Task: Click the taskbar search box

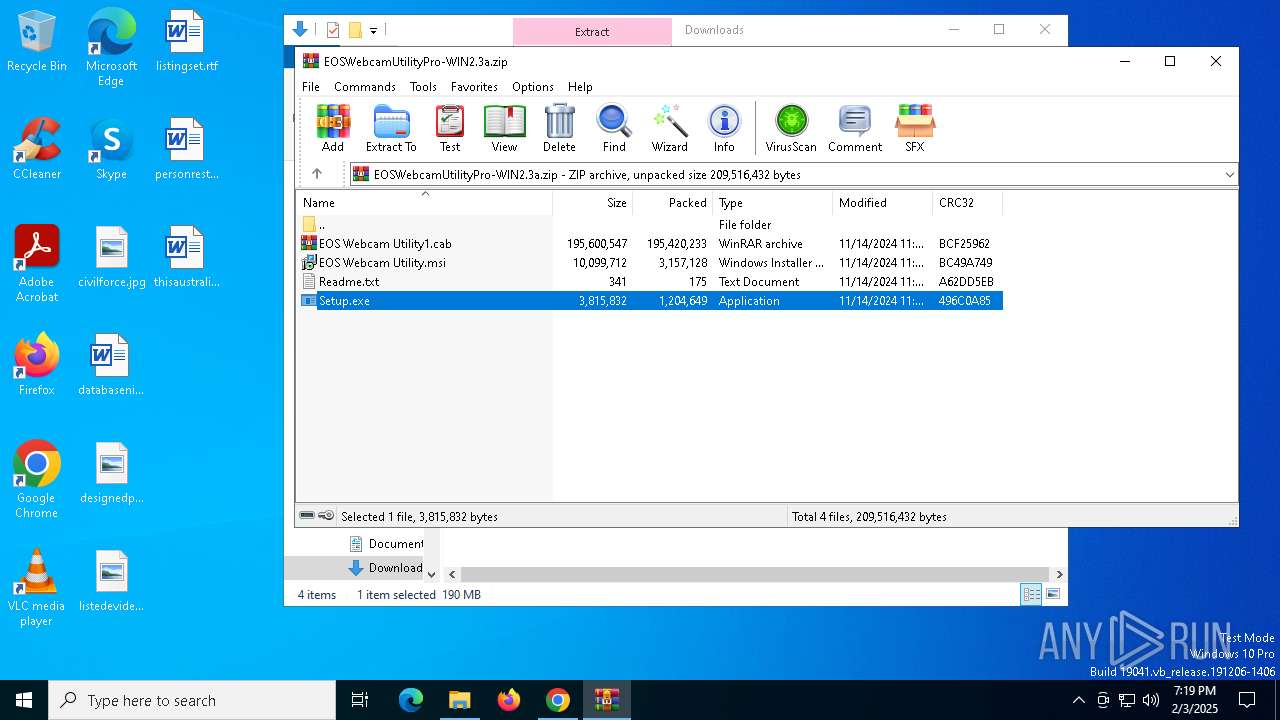Action: coord(192,700)
